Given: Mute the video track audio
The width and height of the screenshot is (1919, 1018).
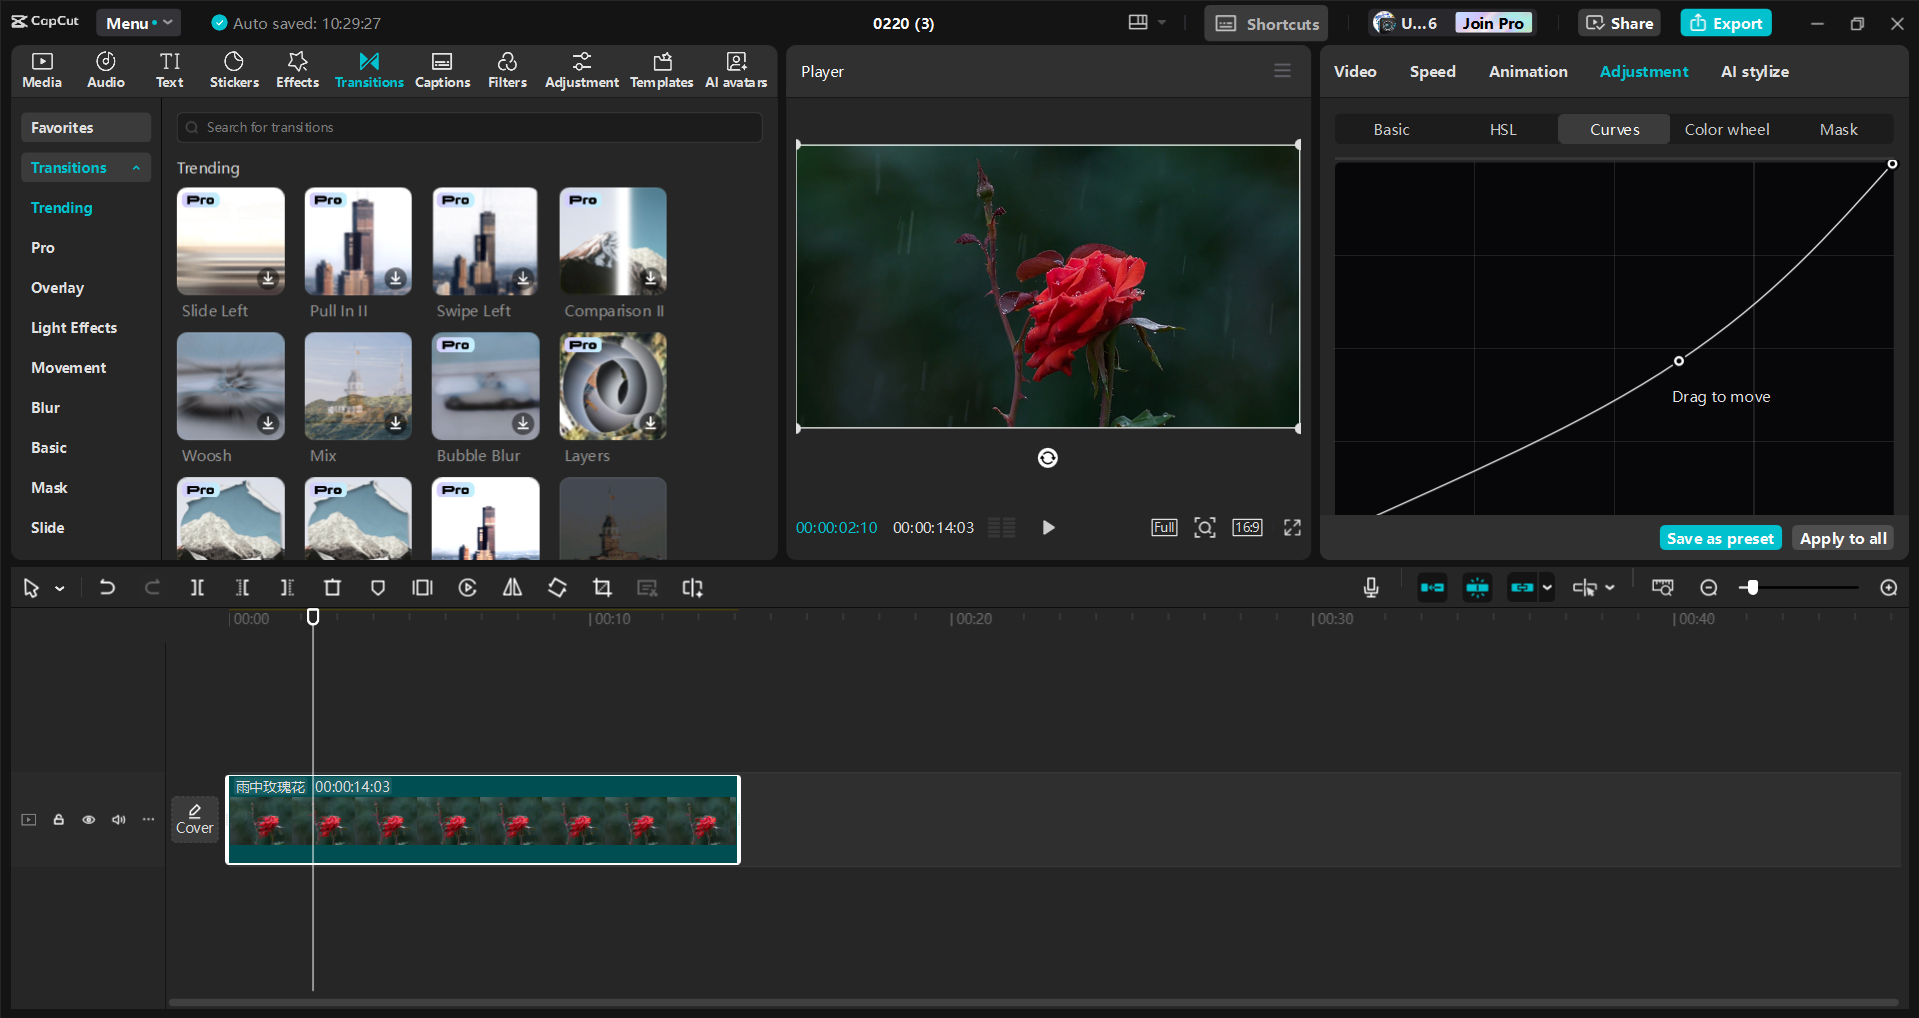Looking at the screenshot, I should click(118, 819).
